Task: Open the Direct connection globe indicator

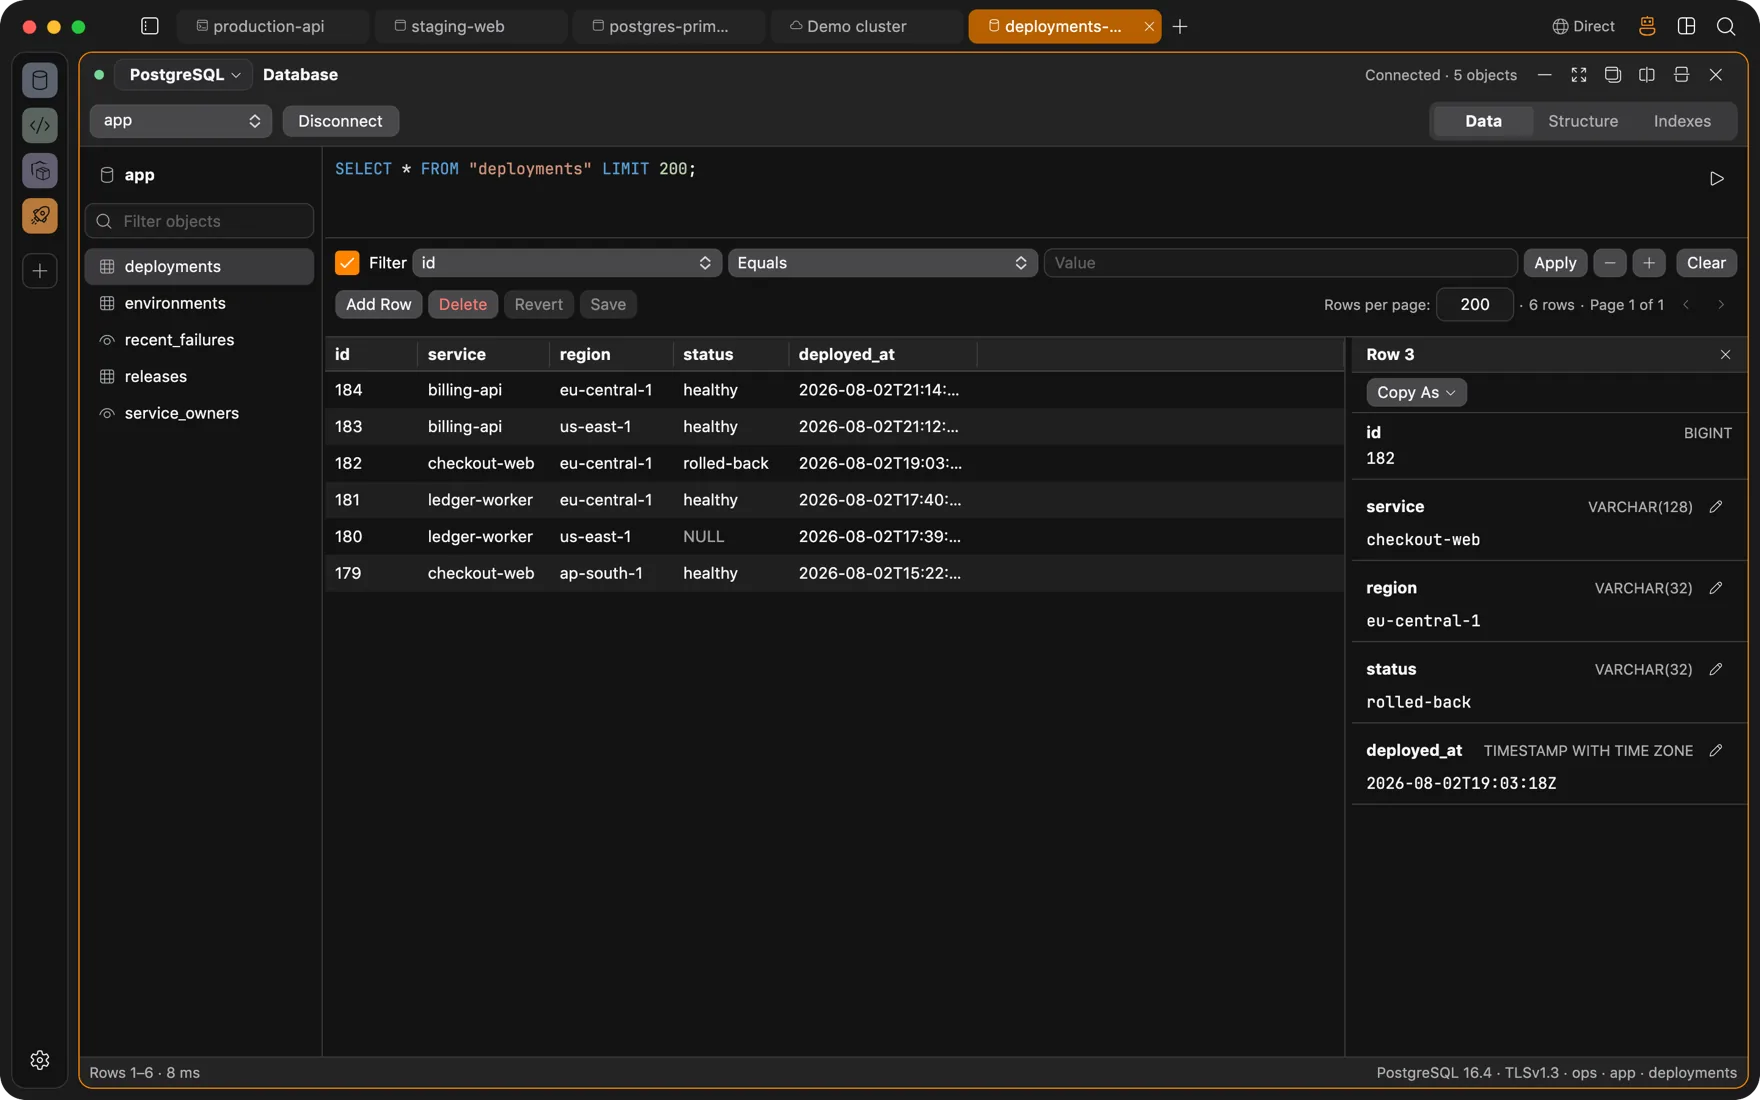Action: point(1583,26)
